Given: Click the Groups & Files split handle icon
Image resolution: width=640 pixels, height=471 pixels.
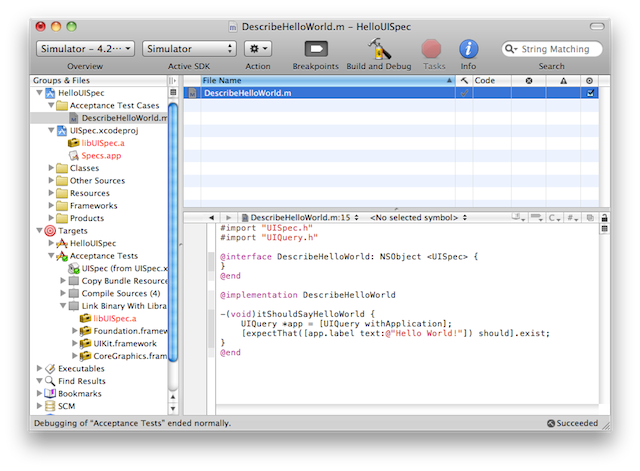Looking at the screenshot, I should point(173,81).
